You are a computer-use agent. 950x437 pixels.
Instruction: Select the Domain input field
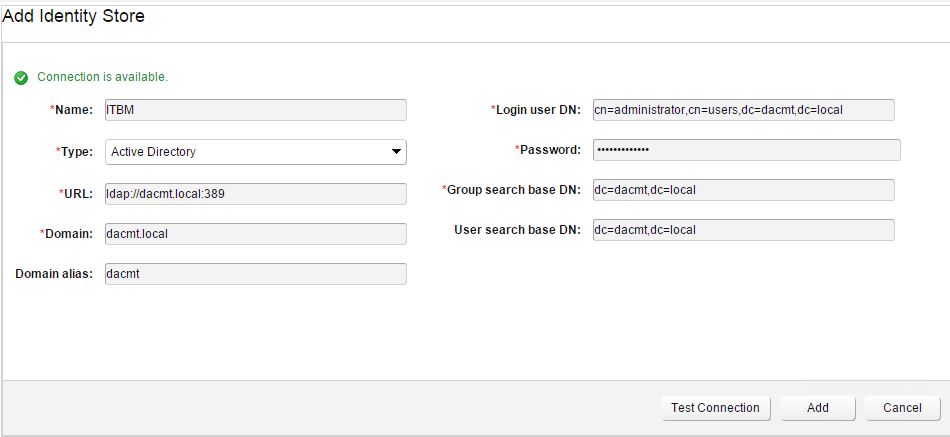[256, 234]
